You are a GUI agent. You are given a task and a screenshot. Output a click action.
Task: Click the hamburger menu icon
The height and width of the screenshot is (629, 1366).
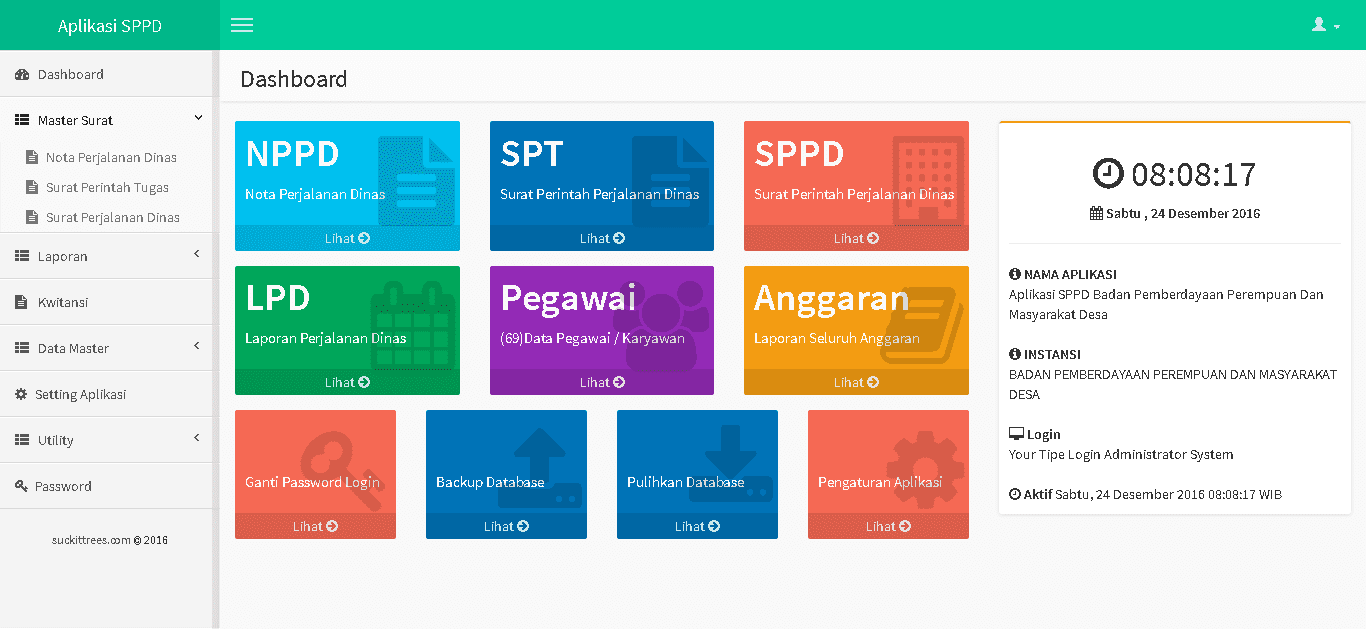pos(241,25)
